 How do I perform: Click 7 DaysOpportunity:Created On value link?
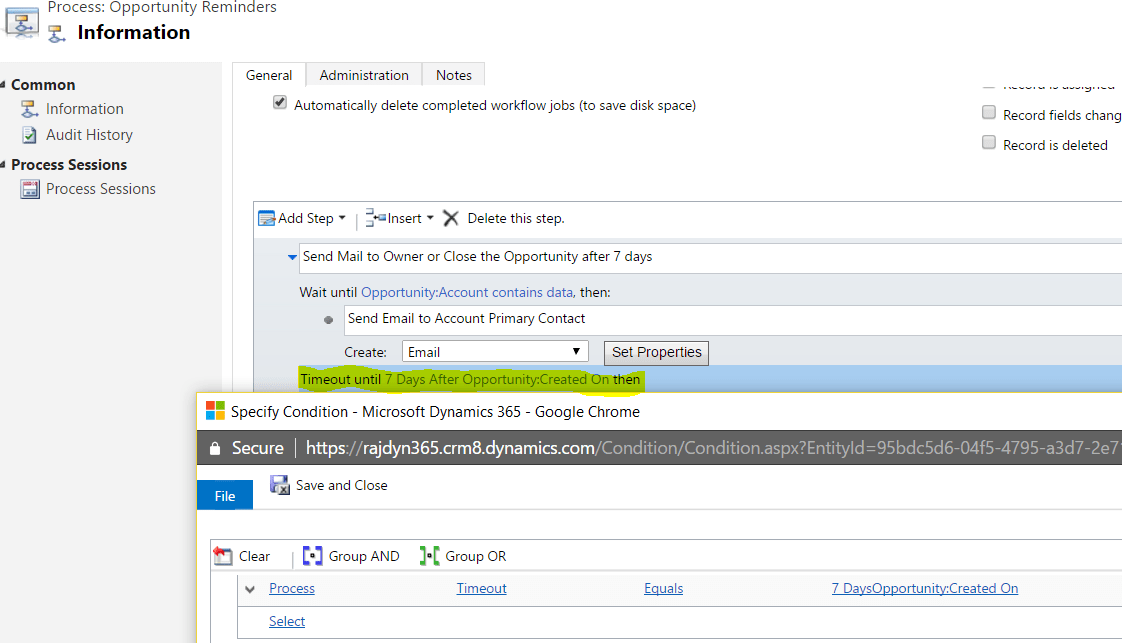pyautogui.click(x=925, y=588)
